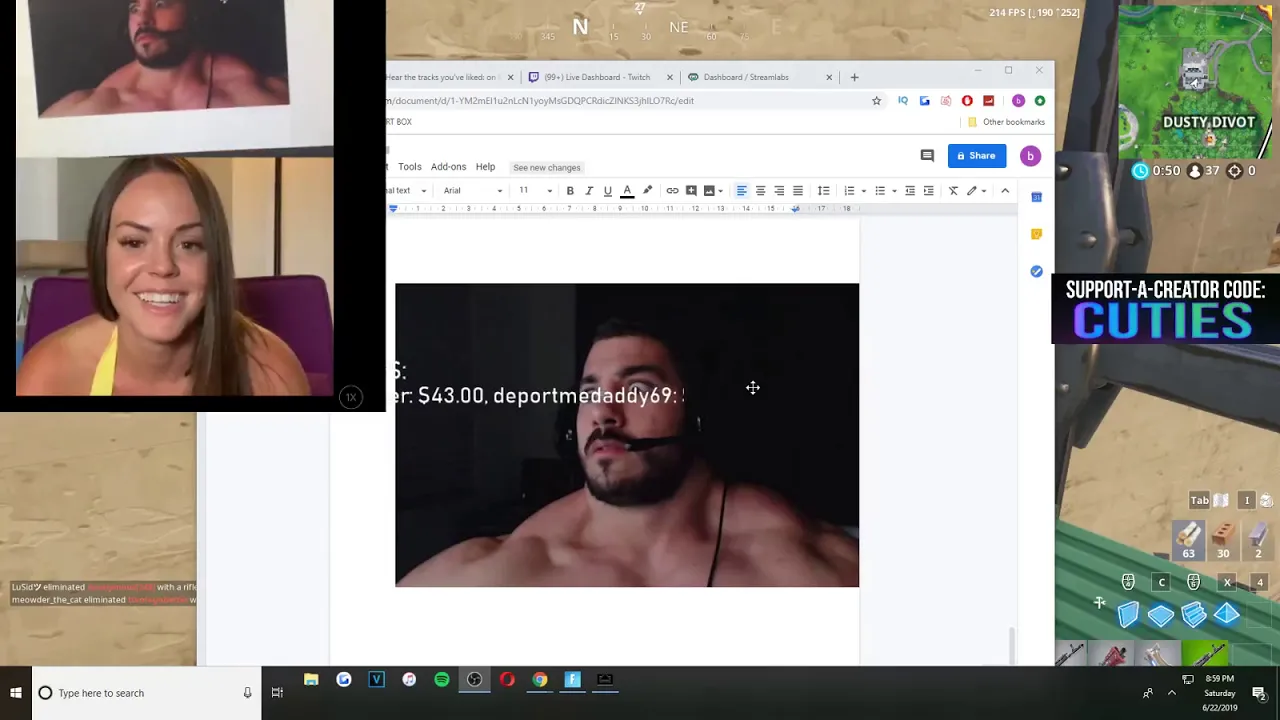Open the paragraph style dropdown

point(408,191)
